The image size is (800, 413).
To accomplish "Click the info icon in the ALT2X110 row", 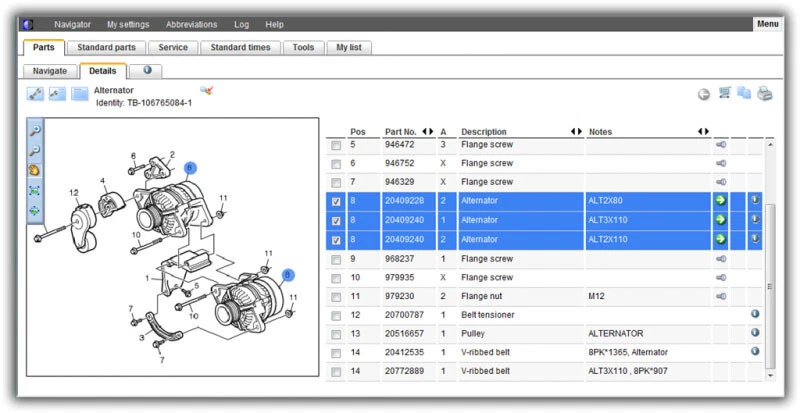I will (x=756, y=238).
